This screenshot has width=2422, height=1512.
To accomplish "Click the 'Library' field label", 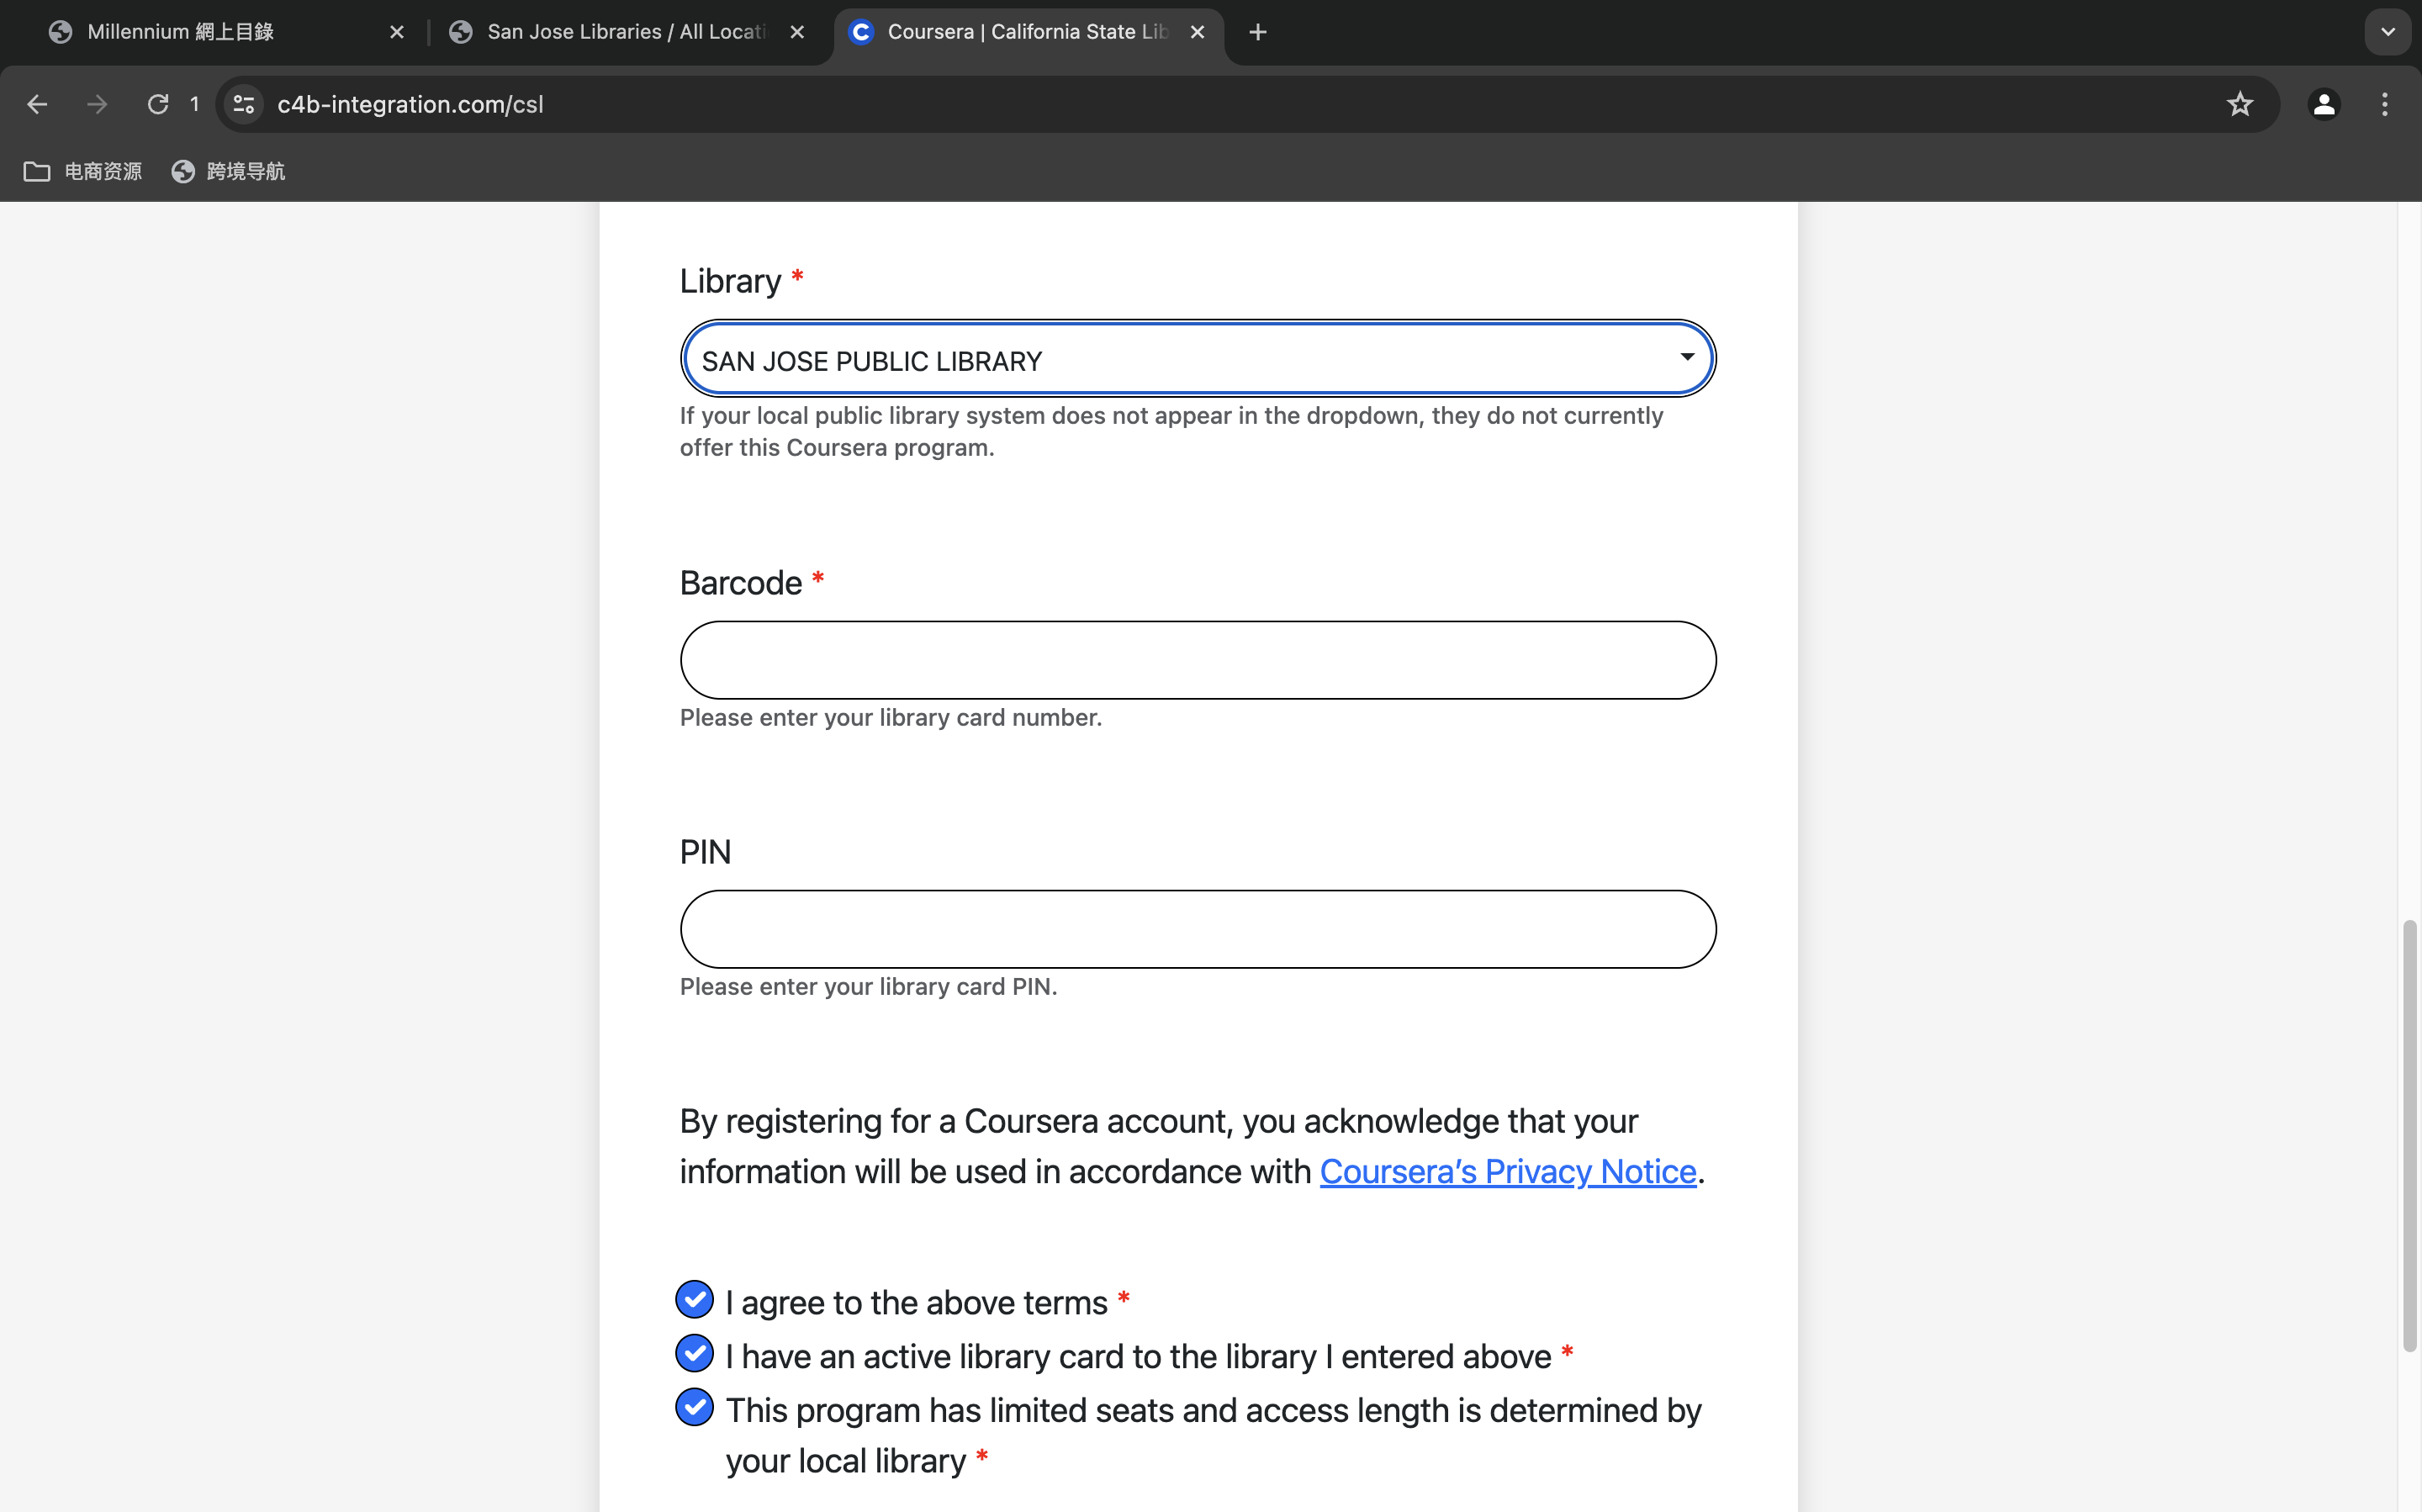I will pos(730,281).
